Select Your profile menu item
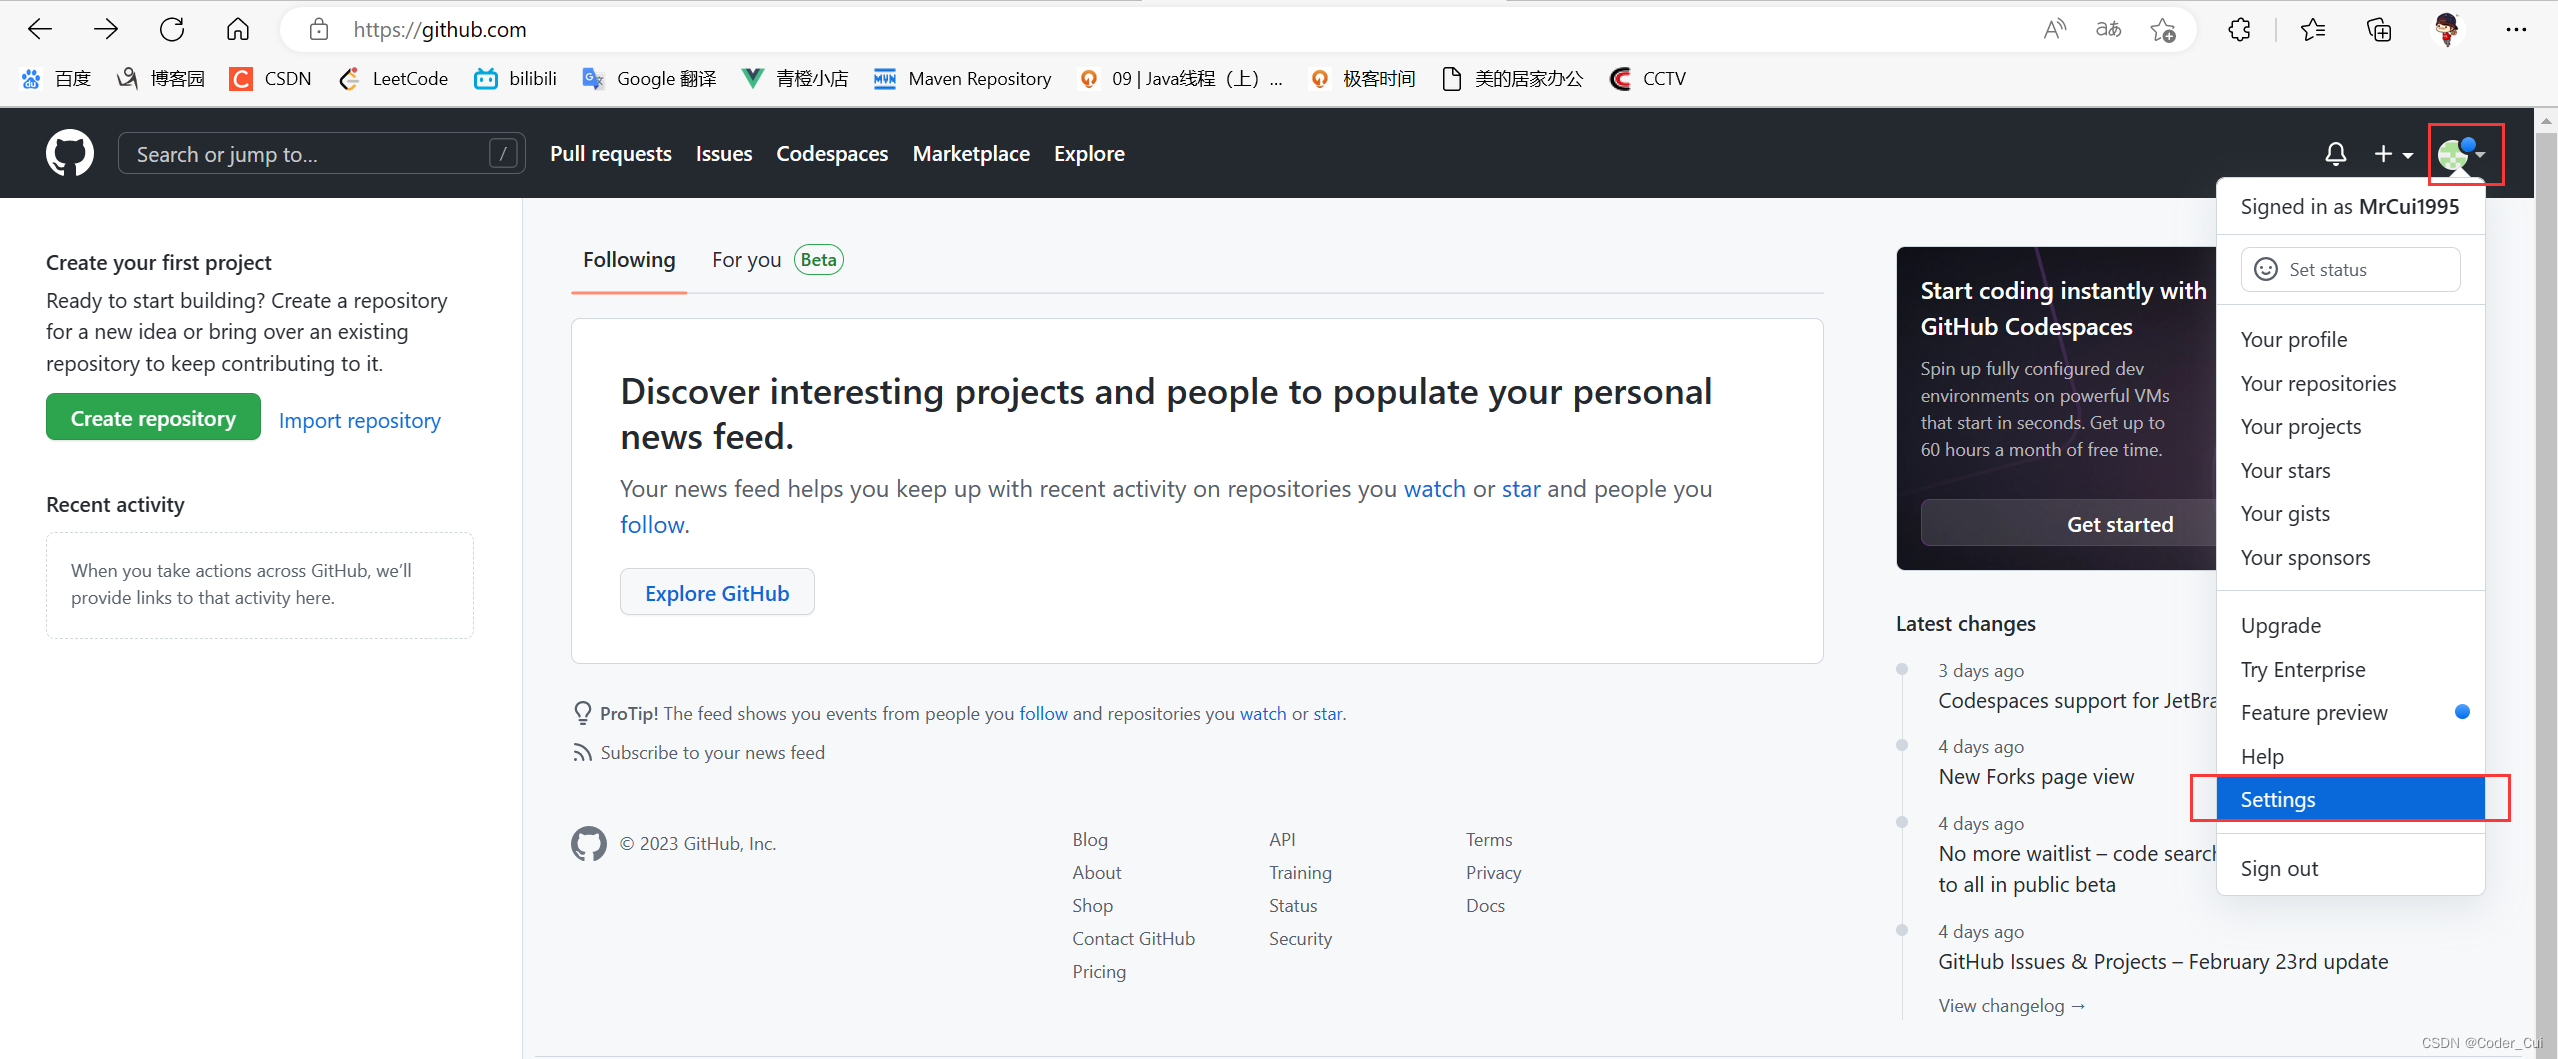 2350,340
